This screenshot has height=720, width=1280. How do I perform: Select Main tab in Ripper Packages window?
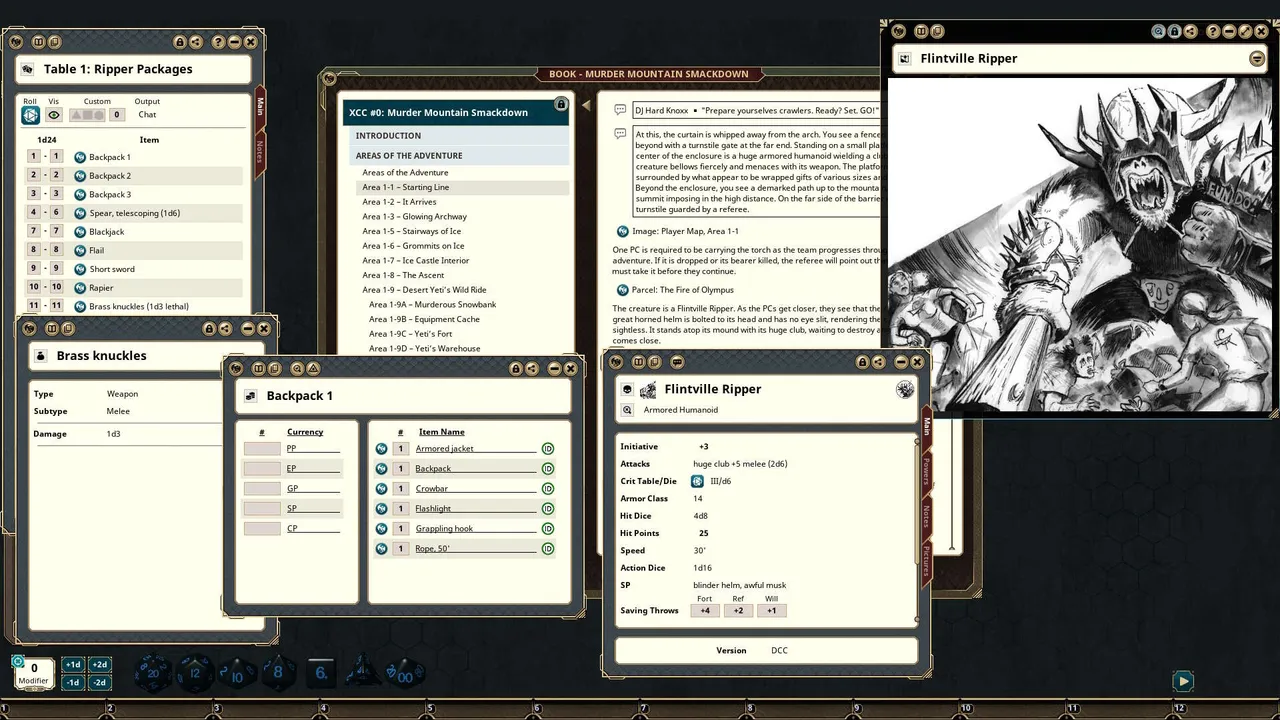coord(259,106)
